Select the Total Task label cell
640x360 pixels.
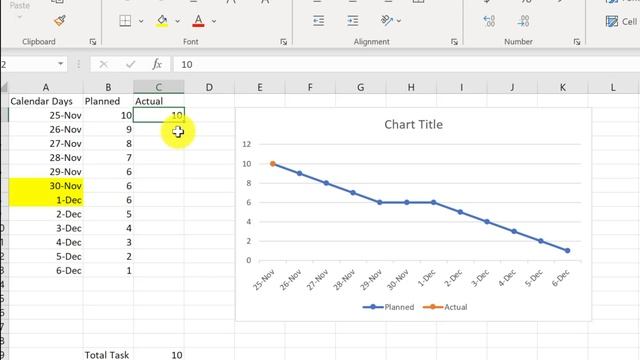click(x=108, y=355)
